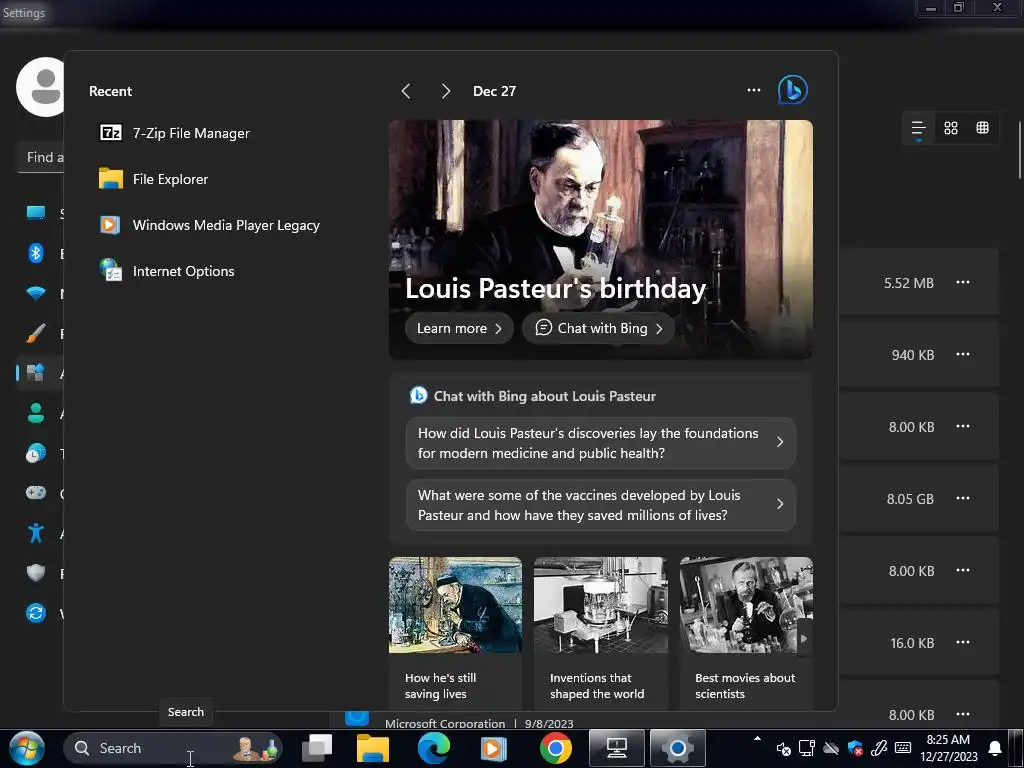This screenshot has height=768, width=1024.
Task: Open 7-Zip File Manager from Recent
Action: 174,133
